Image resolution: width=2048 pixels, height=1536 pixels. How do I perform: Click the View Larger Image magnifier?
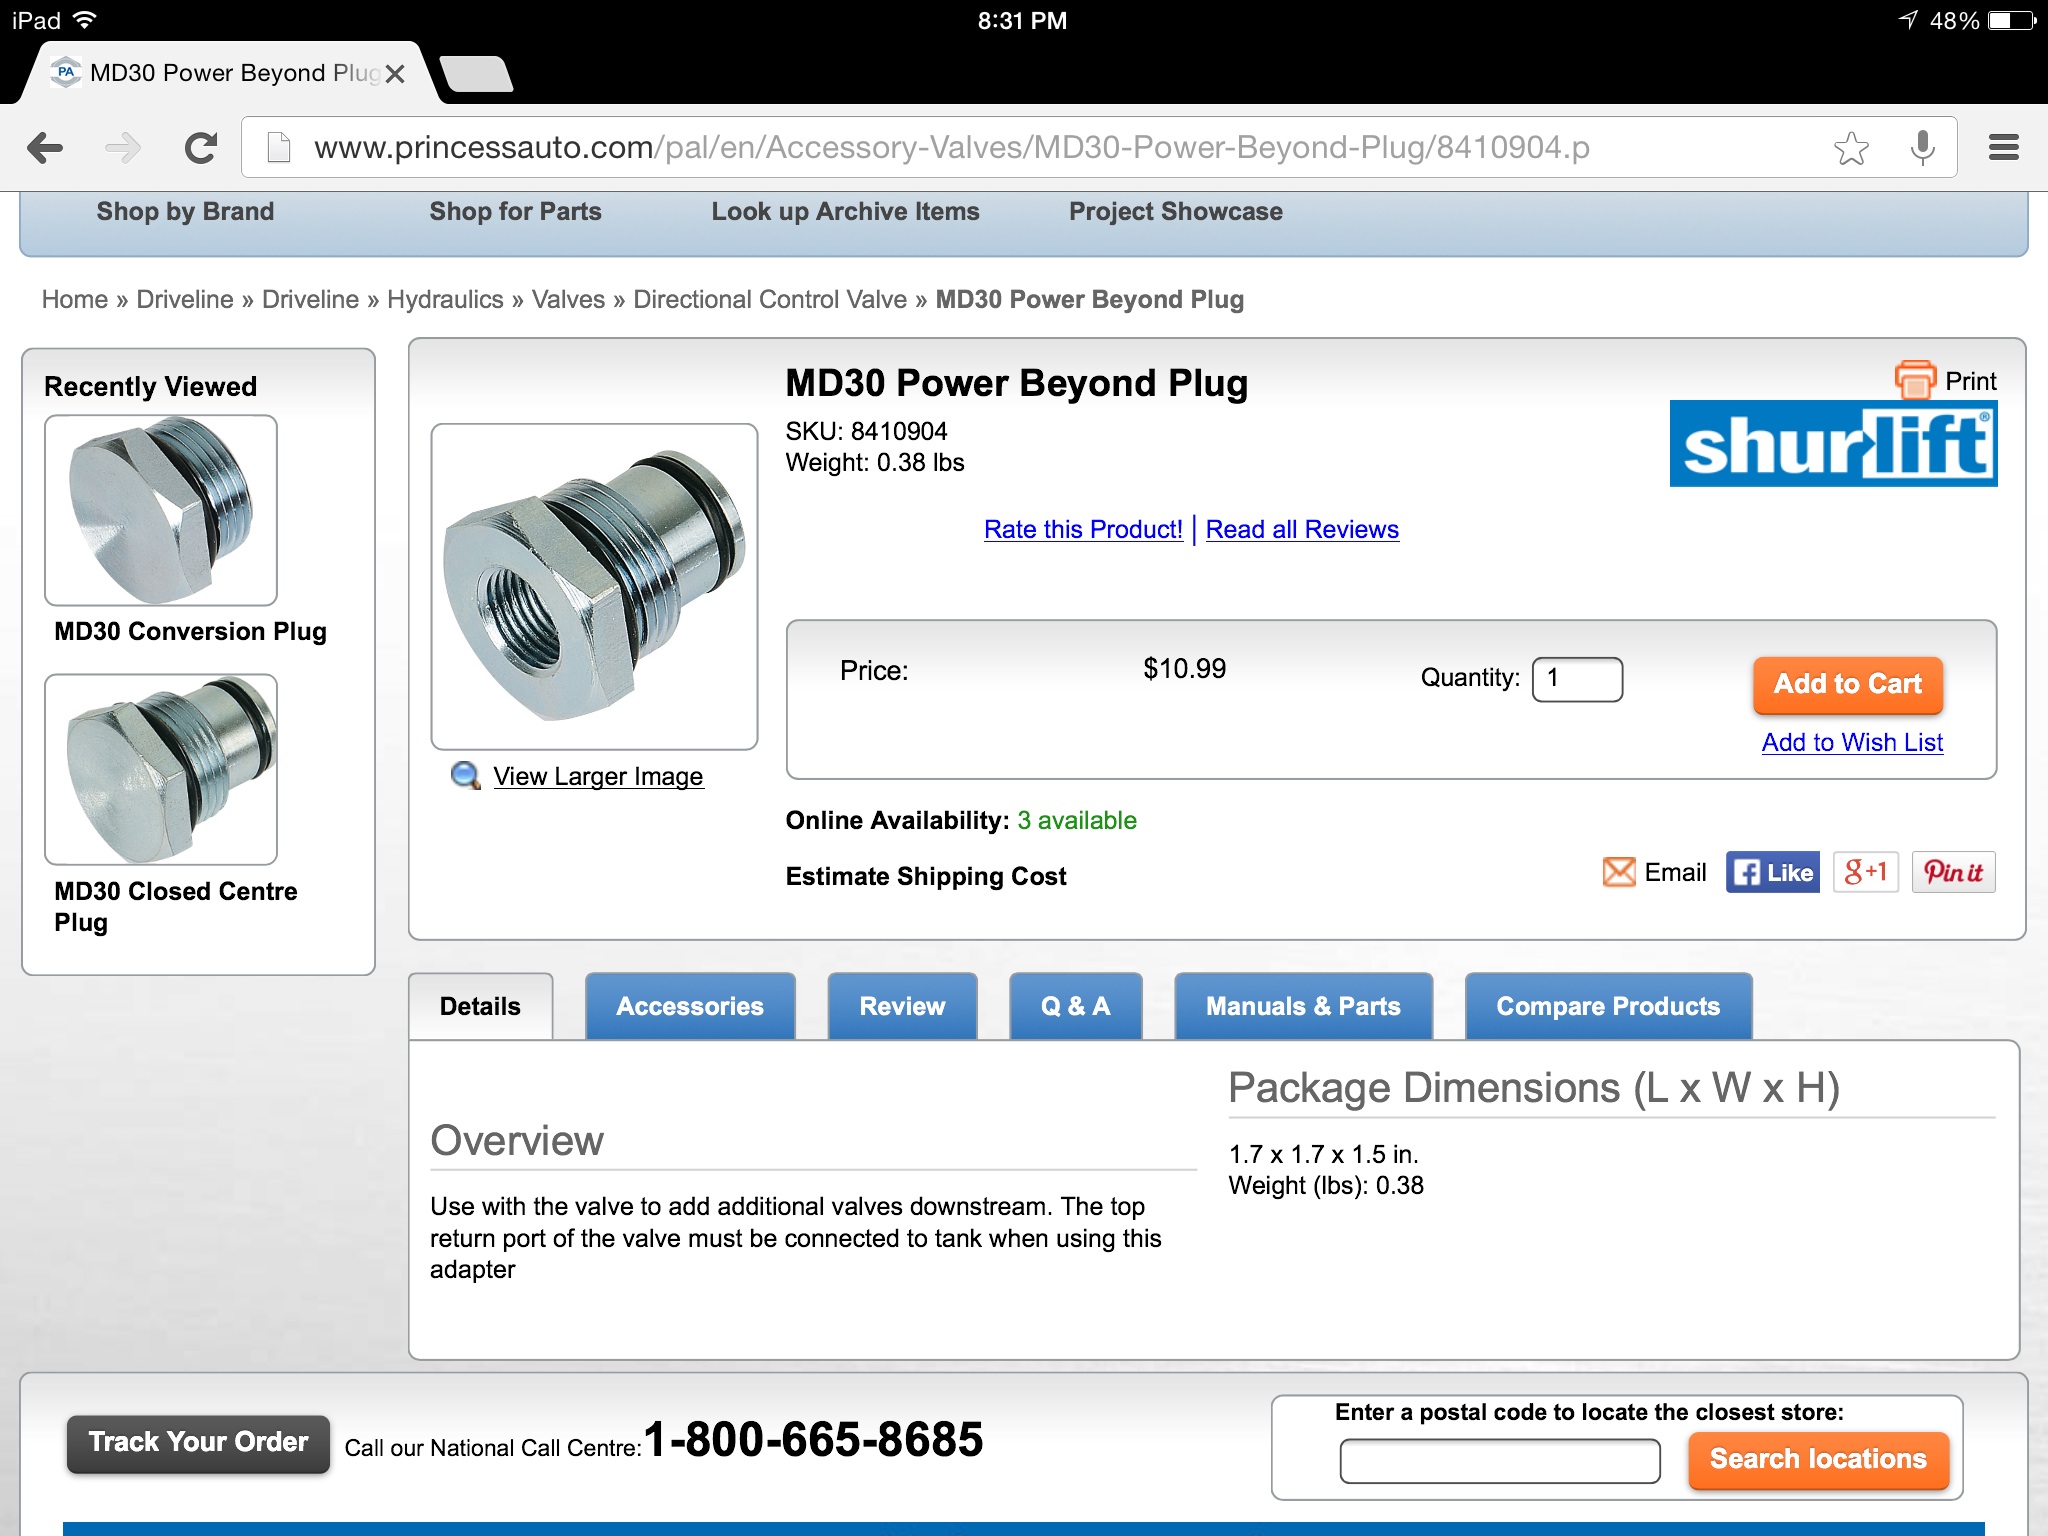[465, 776]
